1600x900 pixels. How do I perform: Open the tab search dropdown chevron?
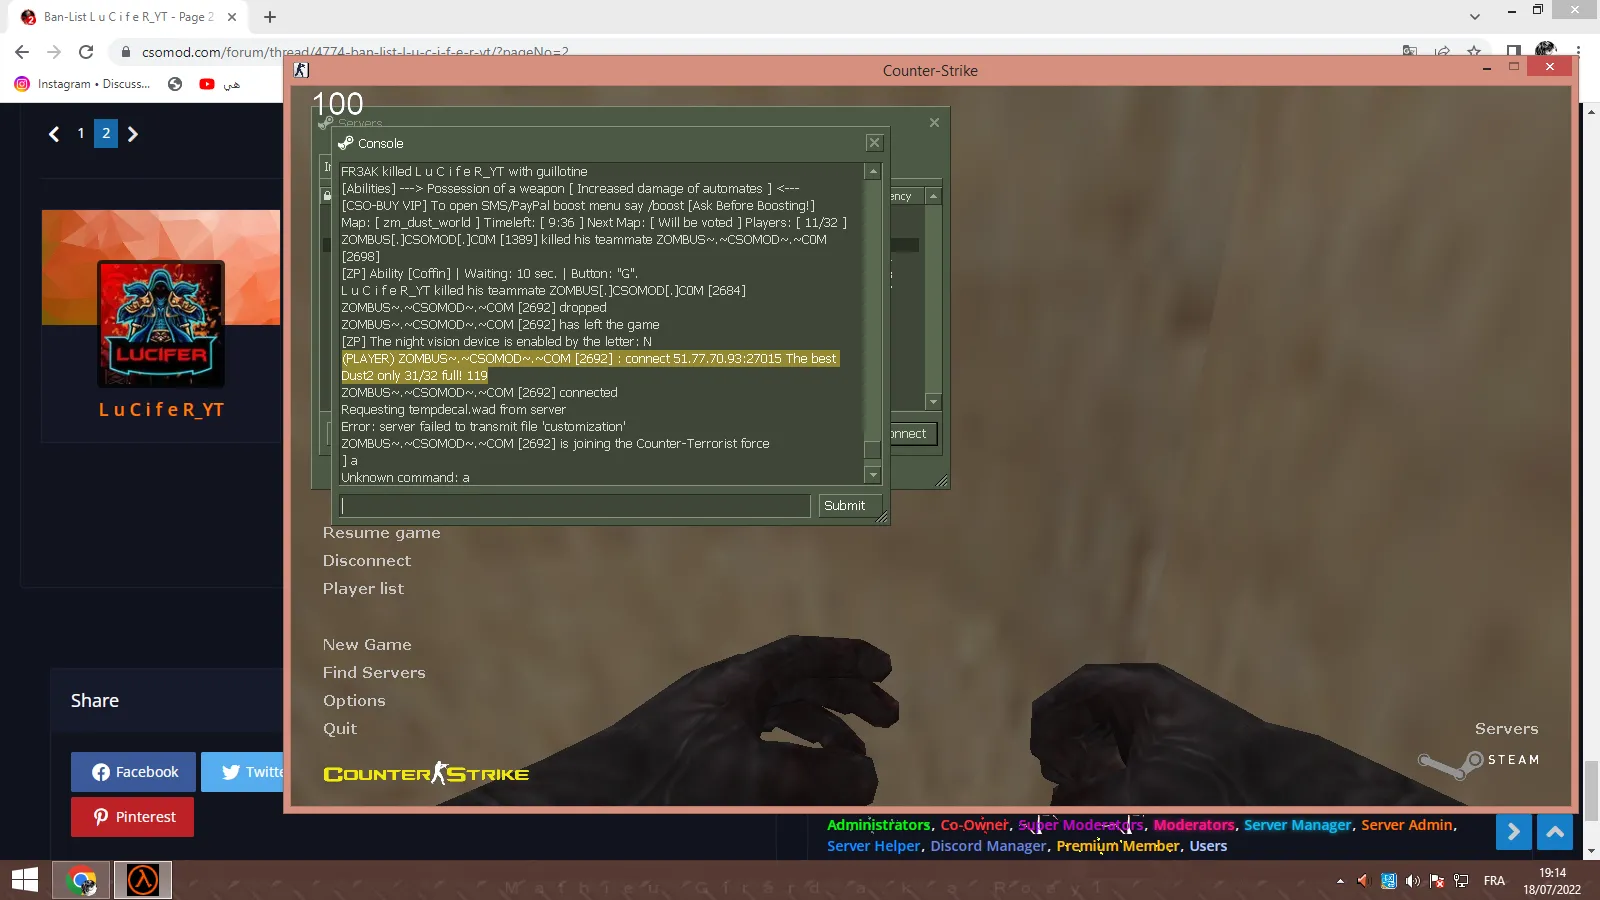1474,17
